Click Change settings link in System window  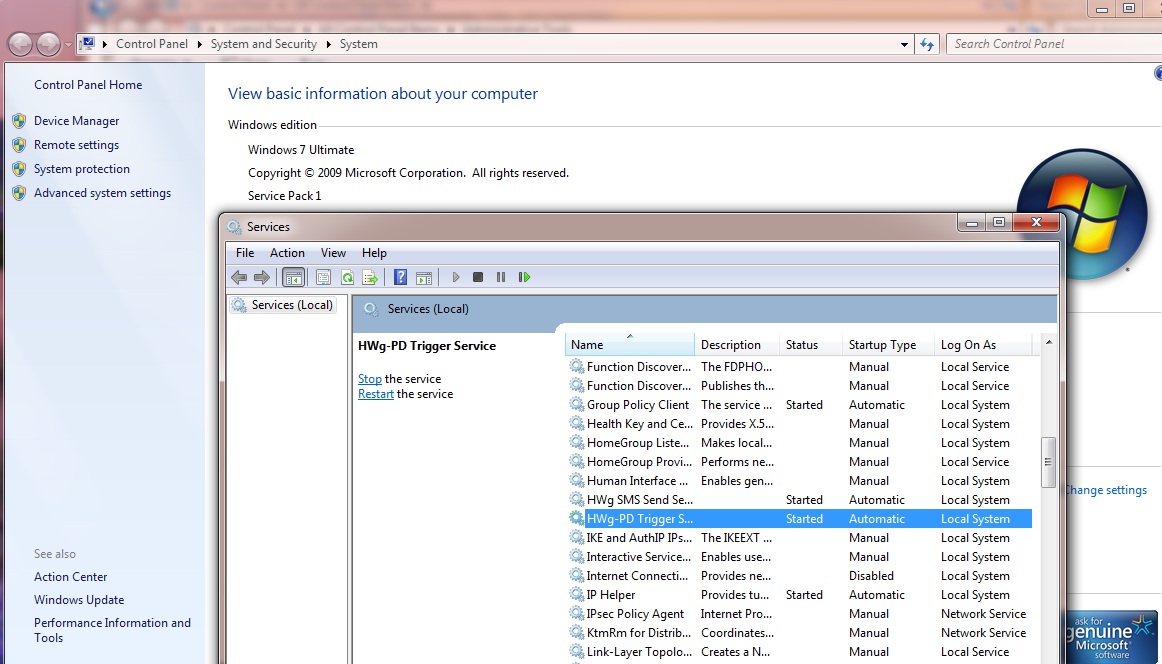(x=1106, y=490)
